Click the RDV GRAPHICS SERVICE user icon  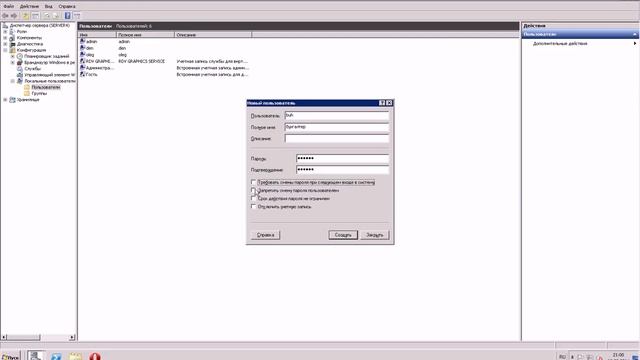(82, 61)
